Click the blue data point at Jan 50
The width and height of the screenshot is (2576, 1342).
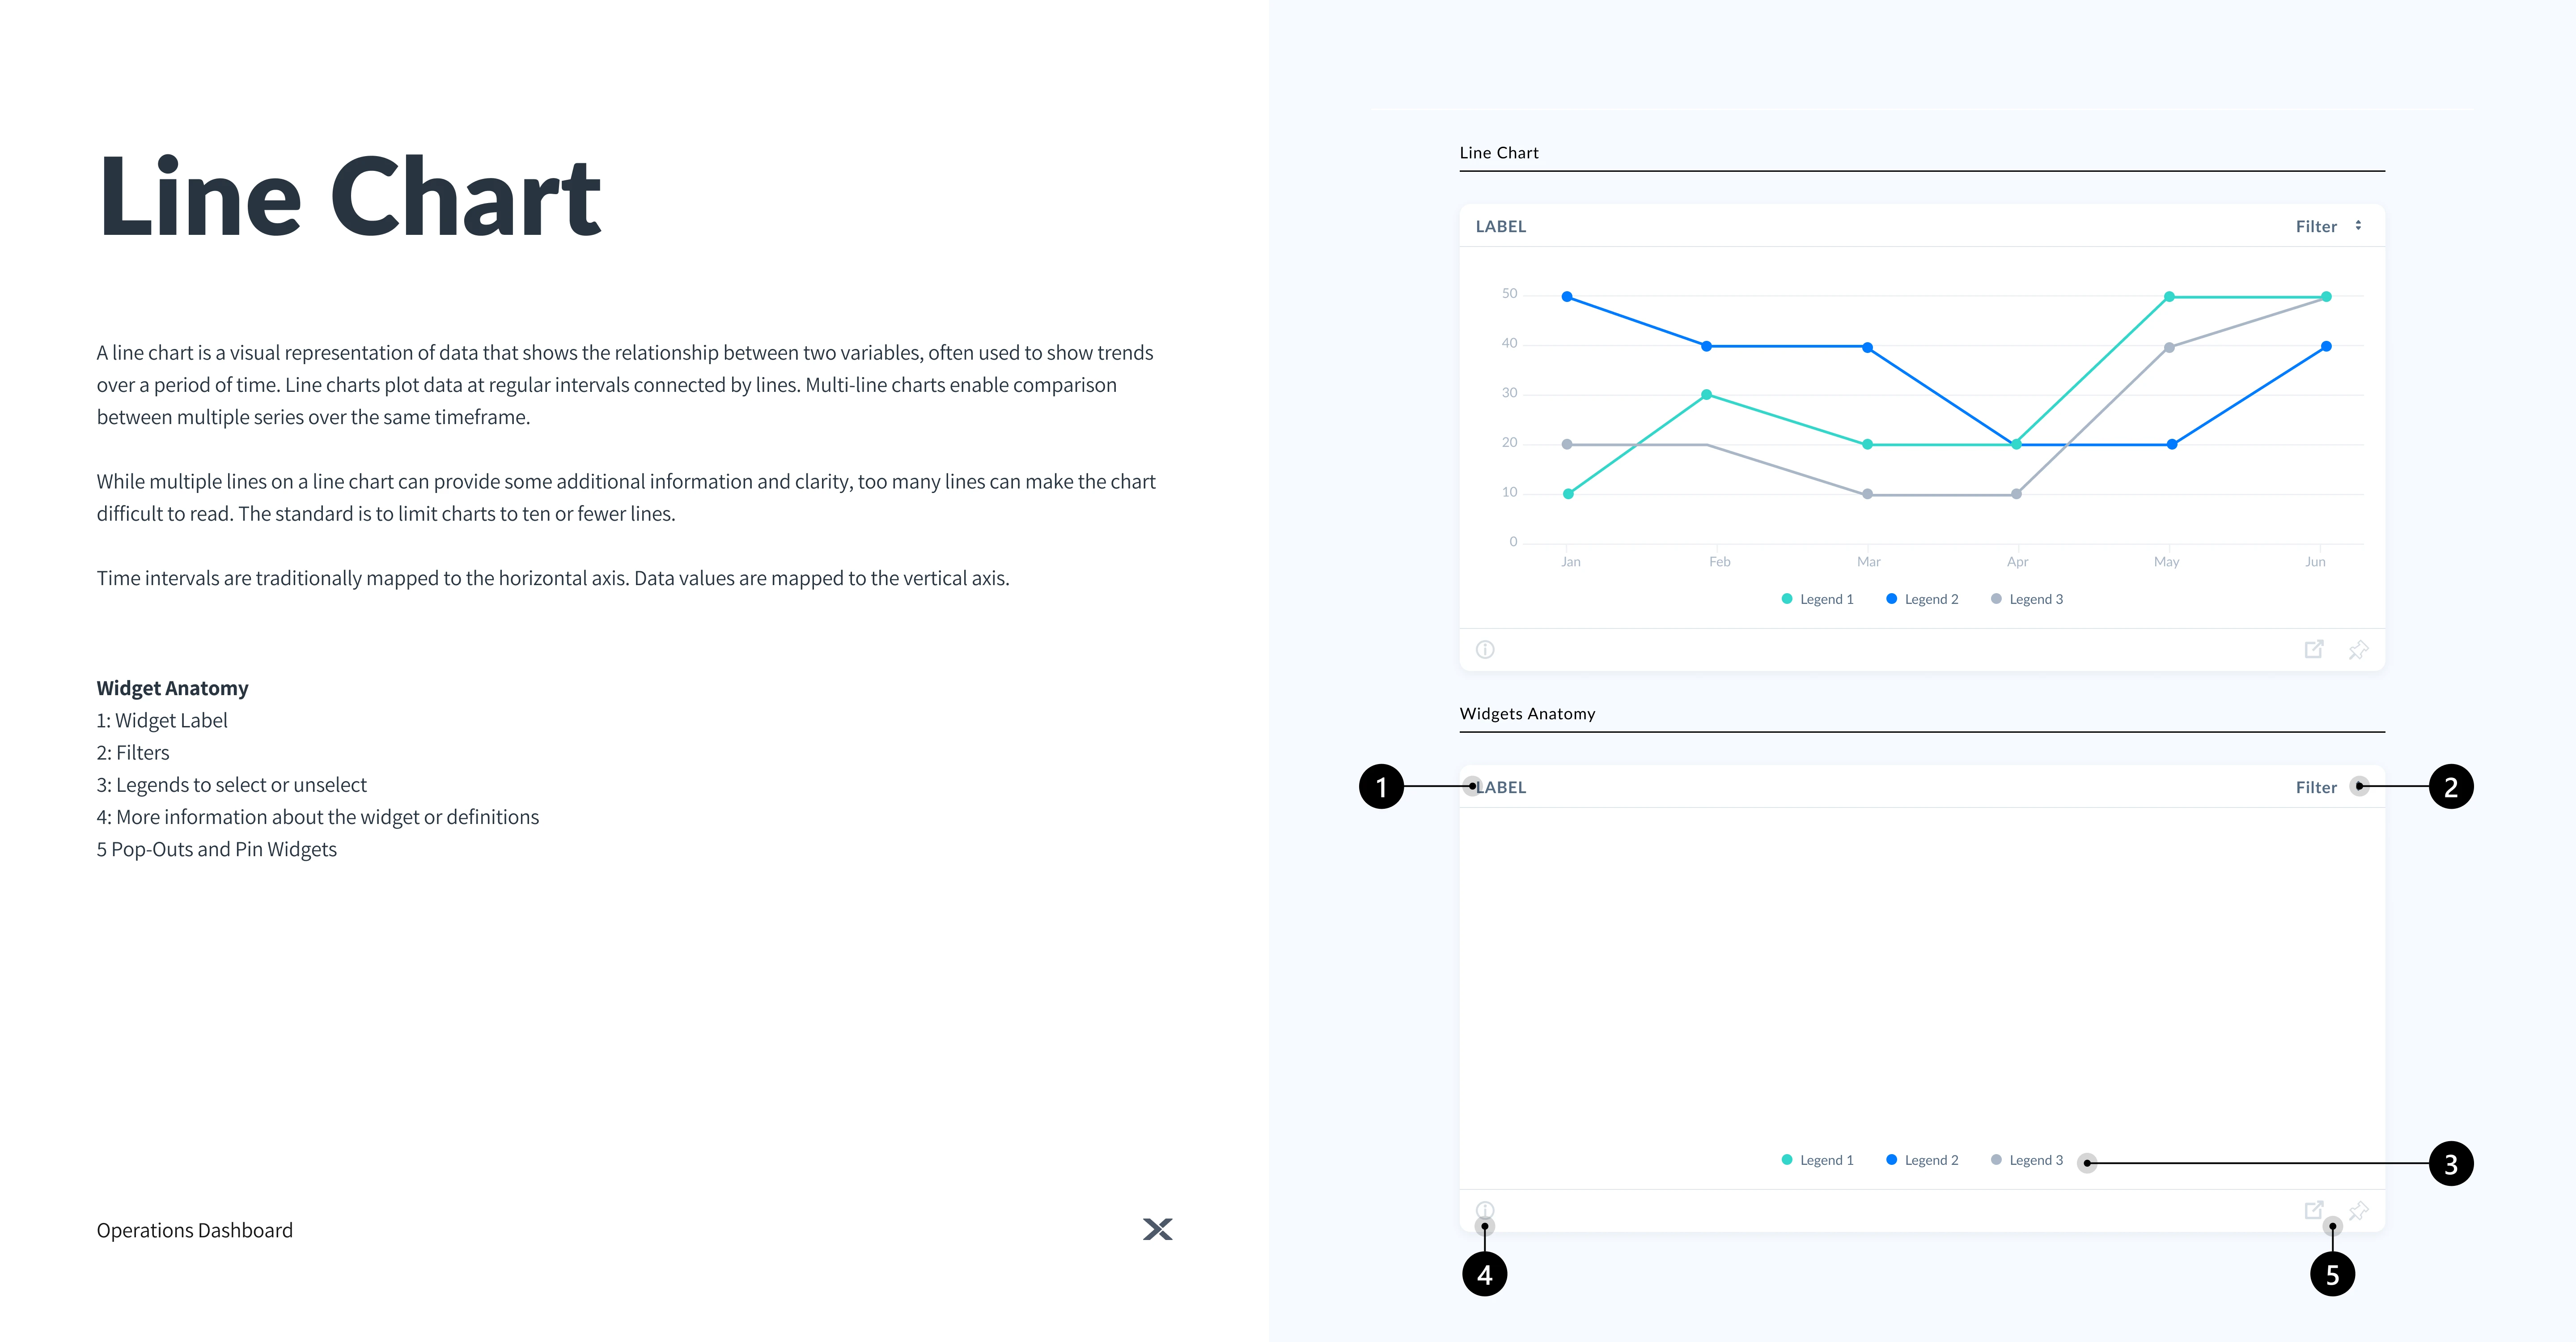[x=1567, y=297]
